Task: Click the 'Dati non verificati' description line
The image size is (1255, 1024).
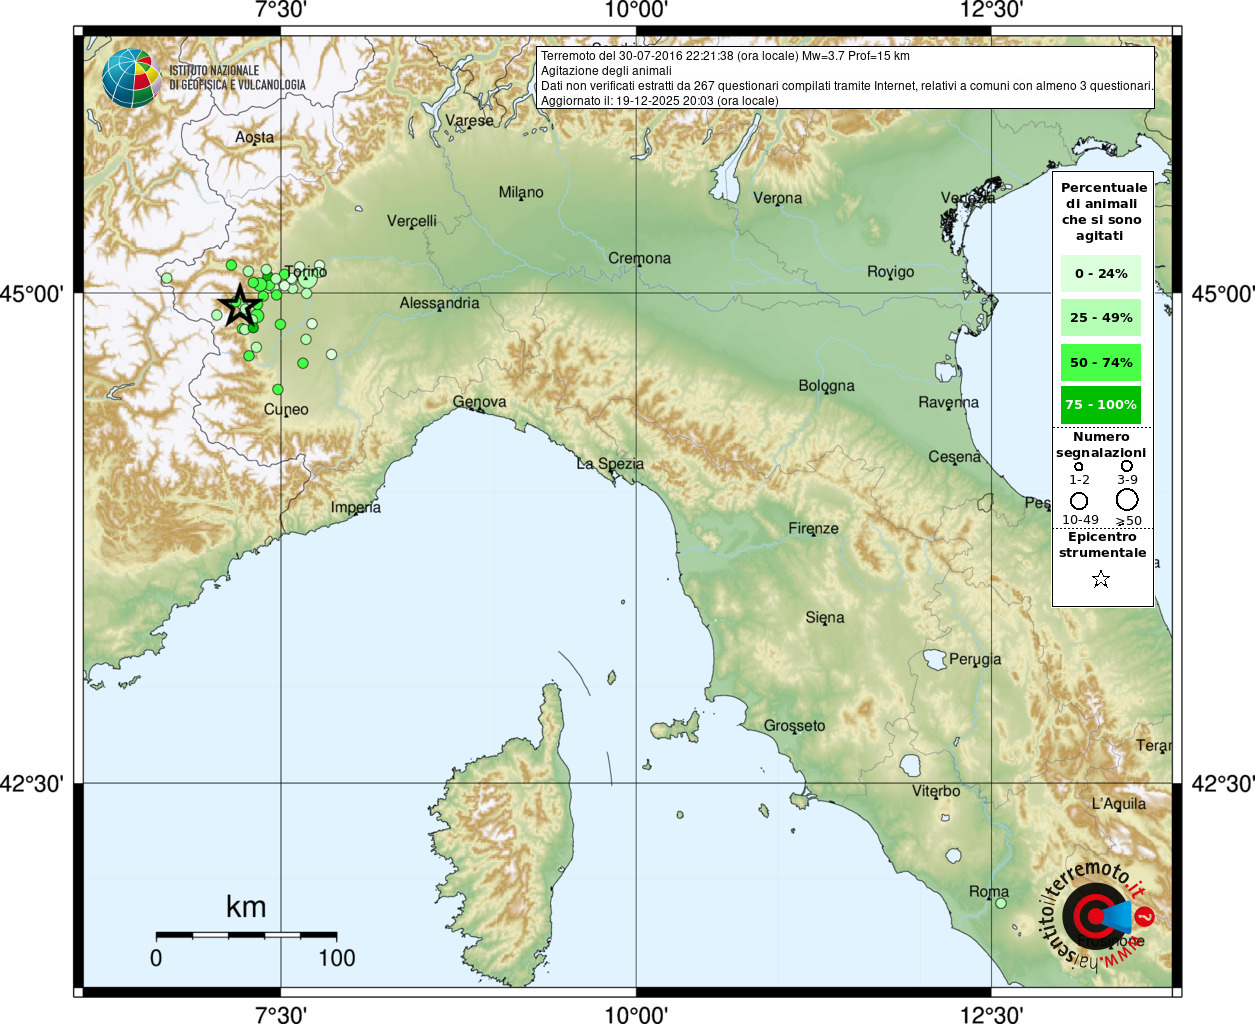Action: [x=847, y=86]
